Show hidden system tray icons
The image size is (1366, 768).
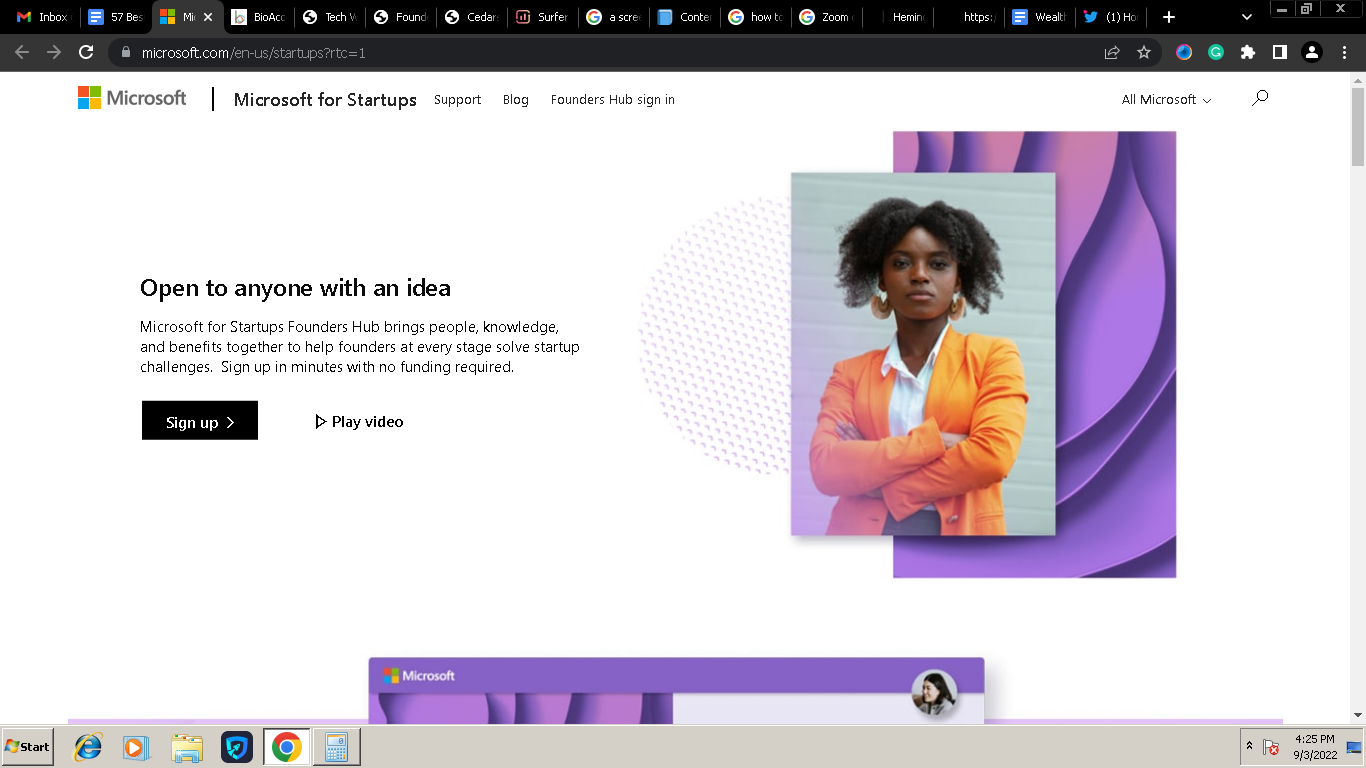point(1249,746)
